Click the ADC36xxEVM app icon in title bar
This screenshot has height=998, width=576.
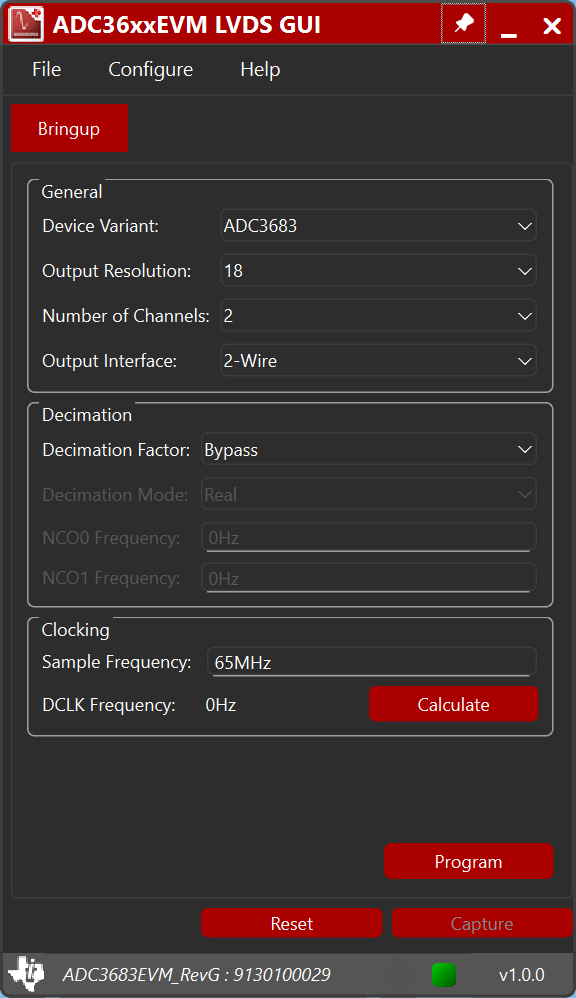tap(26, 23)
